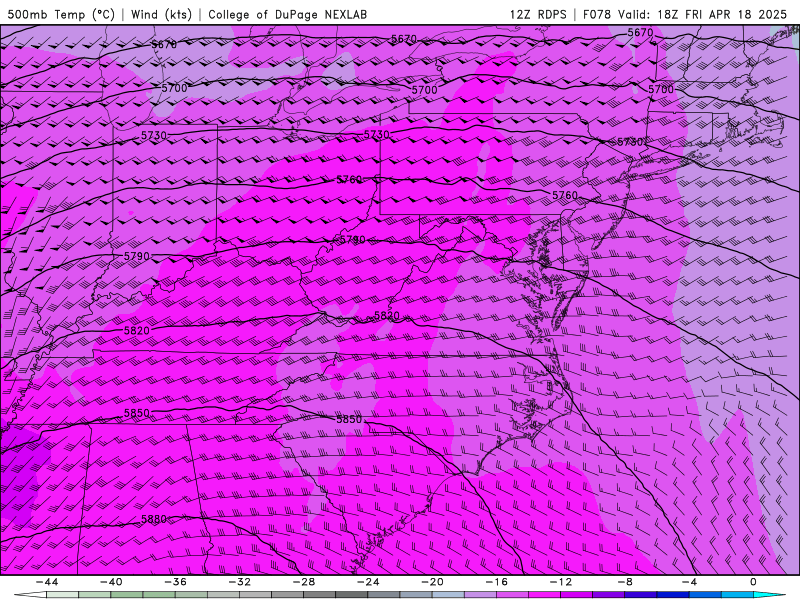The height and width of the screenshot is (600, 800).
Task: Pick the palest green swatch beside -44 tick
Action: pyautogui.click(x=62, y=595)
